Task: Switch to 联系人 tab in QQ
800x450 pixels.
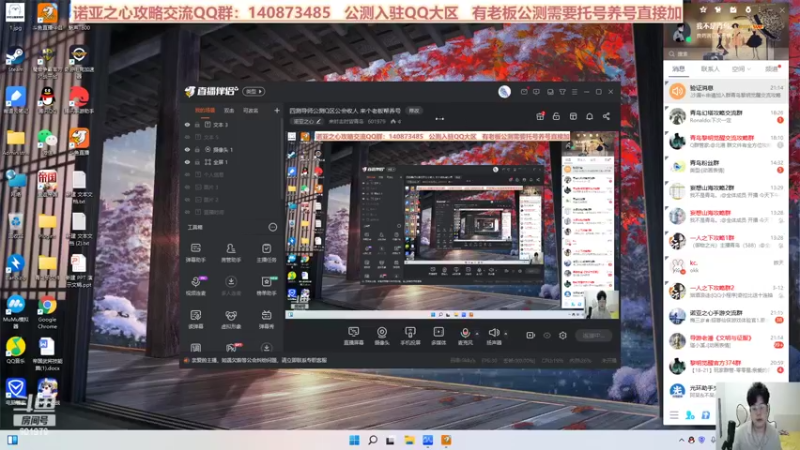Action: pos(710,69)
